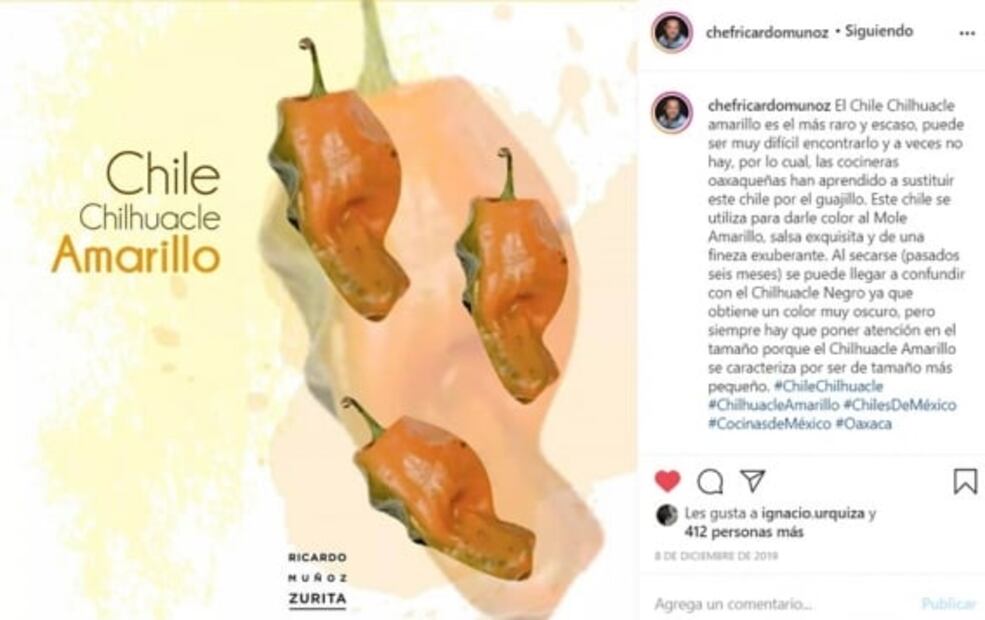The image size is (985, 620).
Task: View the 412 personas más likes list
Action: click(744, 532)
